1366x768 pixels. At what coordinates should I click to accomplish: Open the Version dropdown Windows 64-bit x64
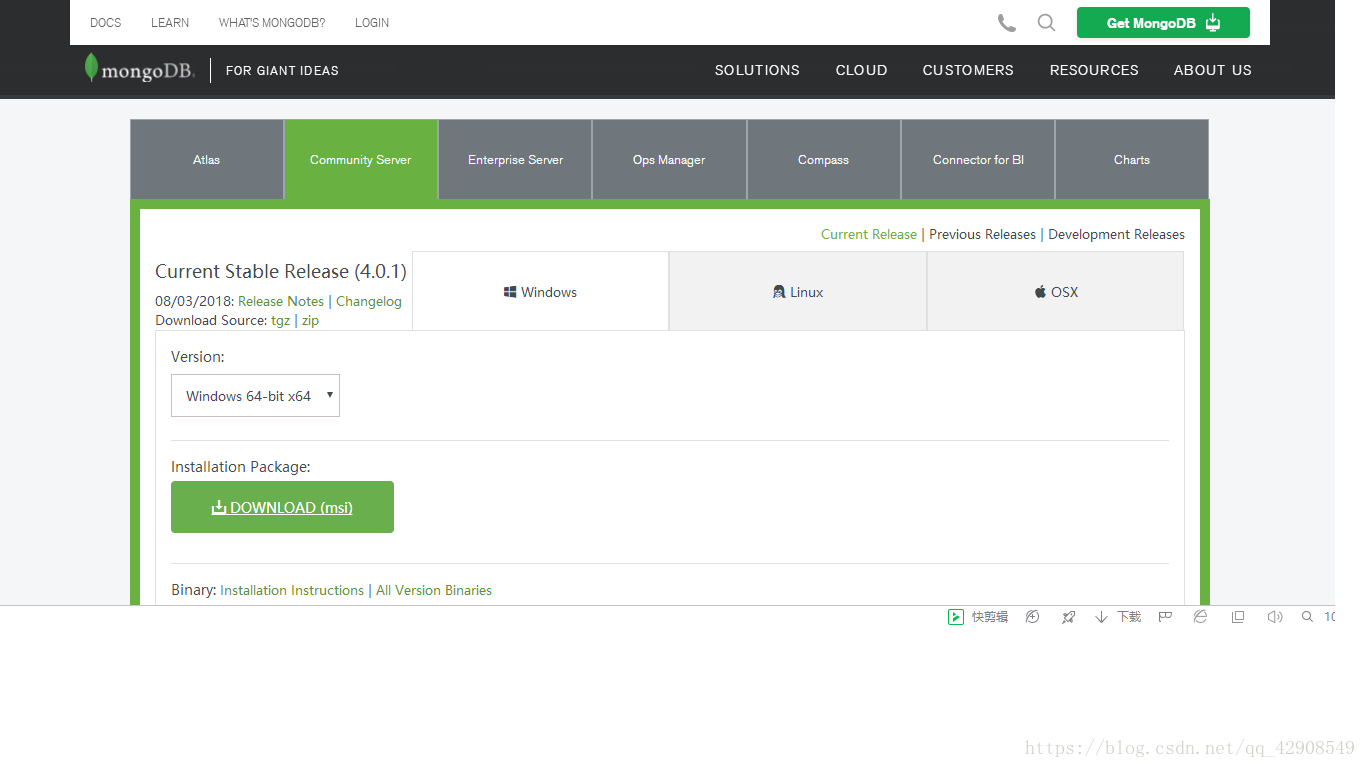pos(255,396)
